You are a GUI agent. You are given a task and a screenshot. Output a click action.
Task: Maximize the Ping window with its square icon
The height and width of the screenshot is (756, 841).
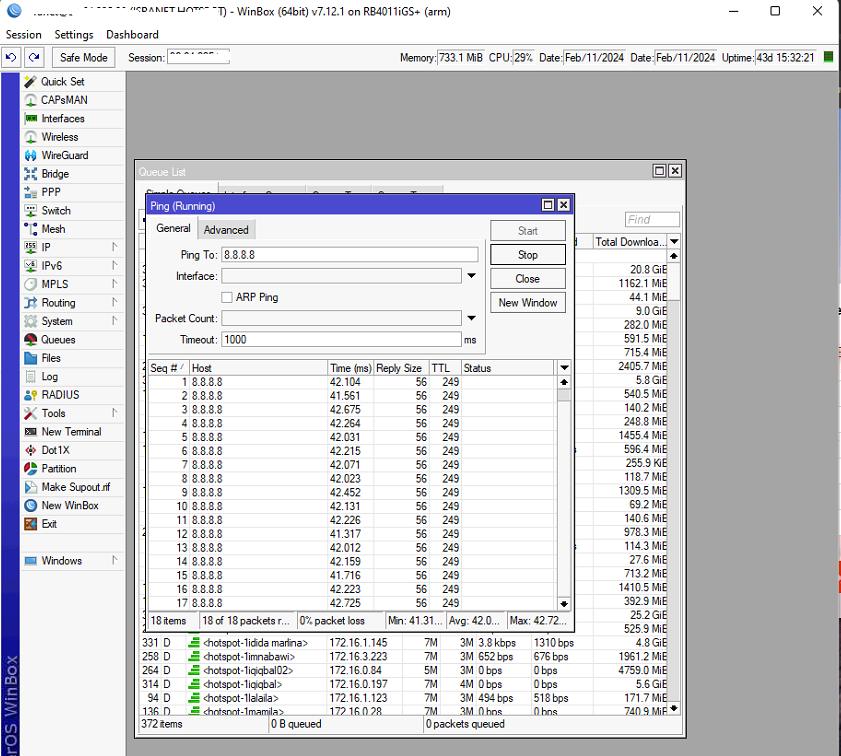pyautogui.click(x=548, y=205)
